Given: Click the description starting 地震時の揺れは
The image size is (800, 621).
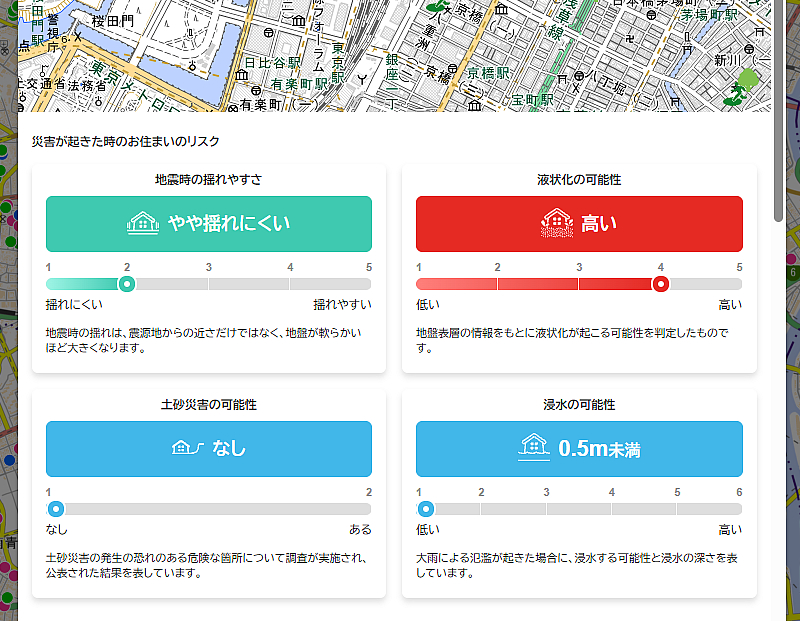Looking at the screenshot, I should [x=204, y=340].
